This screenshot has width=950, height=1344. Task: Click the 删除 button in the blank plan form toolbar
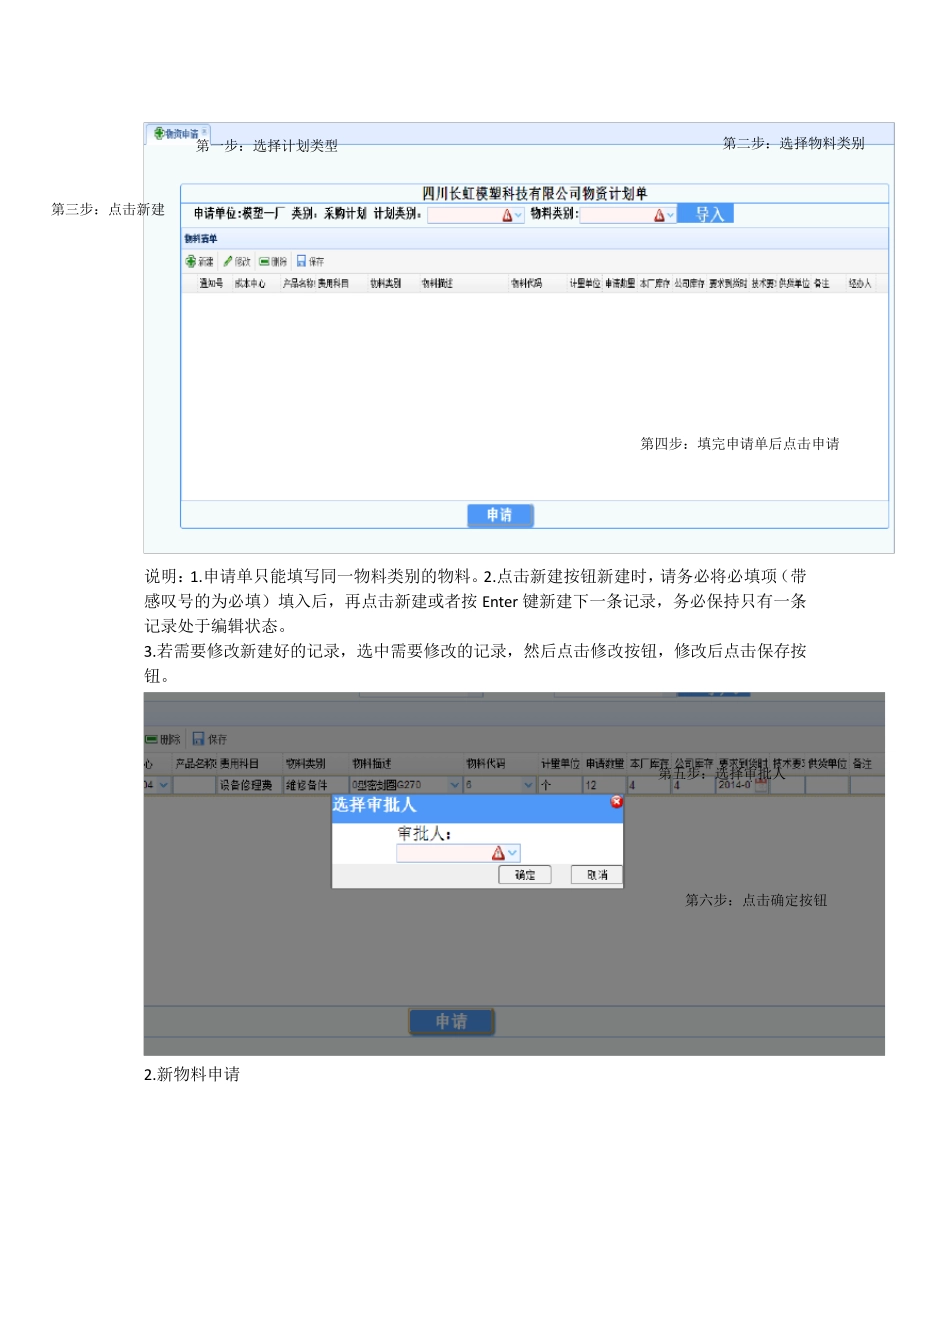click(x=273, y=261)
